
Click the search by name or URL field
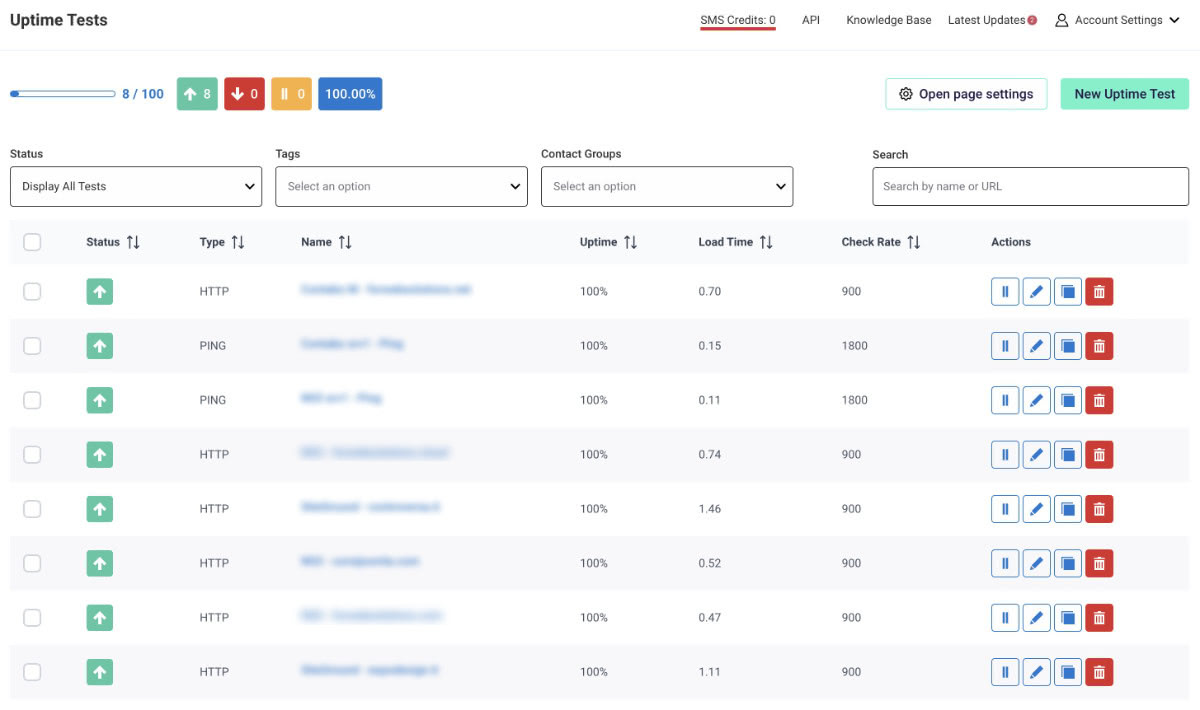click(1030, 186)
